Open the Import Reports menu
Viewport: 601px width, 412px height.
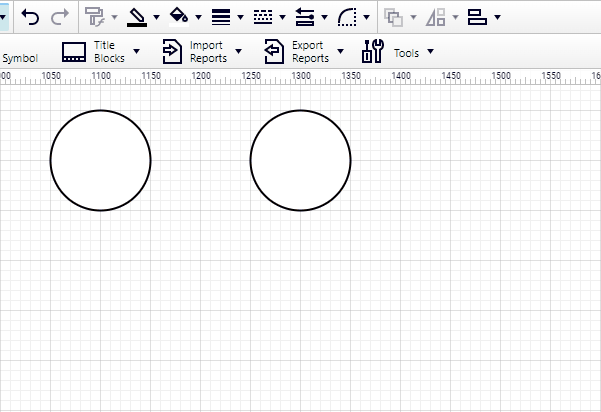tap(200, 52)
